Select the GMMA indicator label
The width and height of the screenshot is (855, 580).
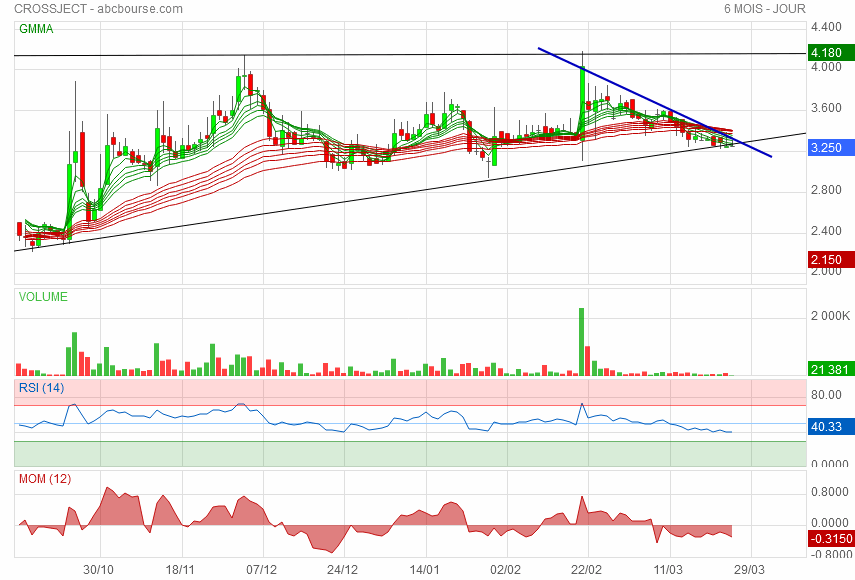click(36, 29)
